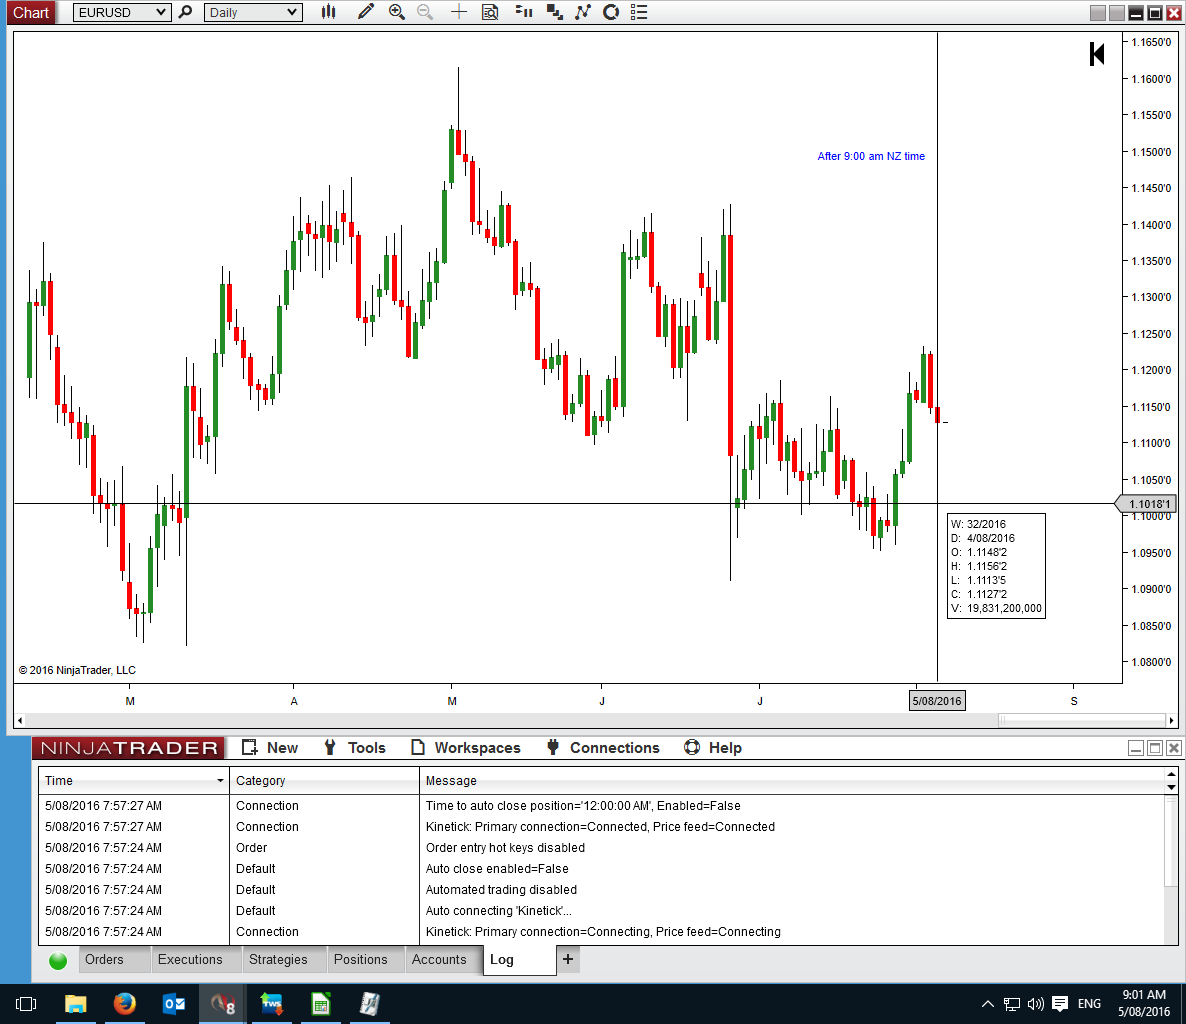Click log scroll down arrow
Screen dimensions: 1186x1024
(1171, 787)
